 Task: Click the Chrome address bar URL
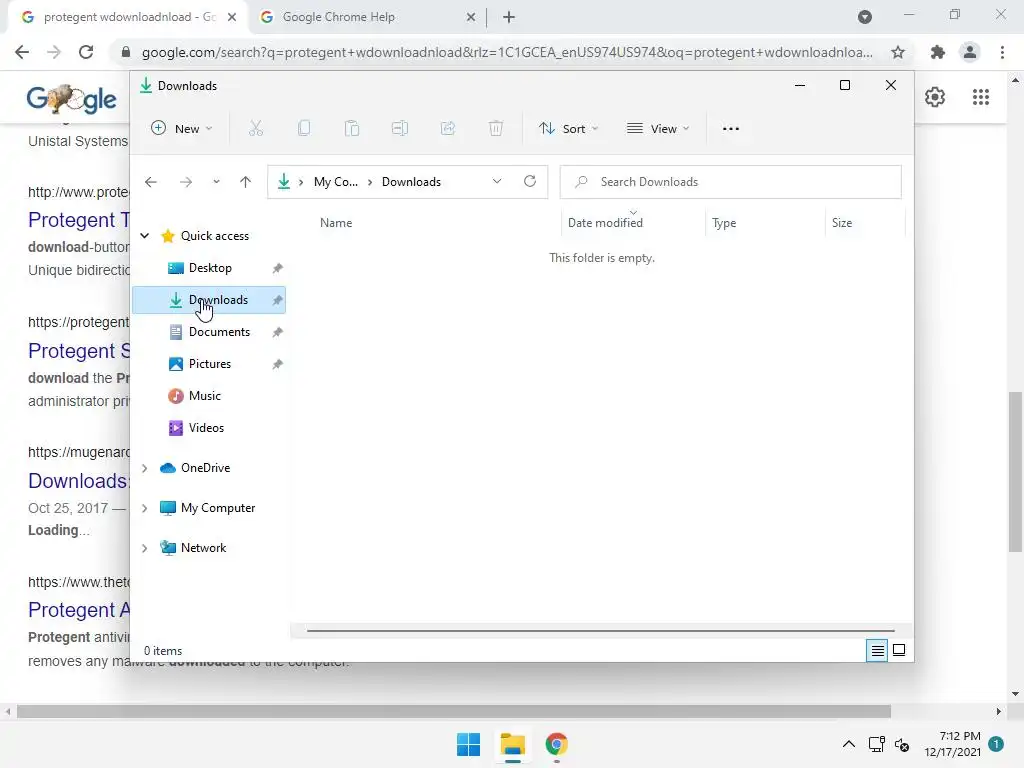(507, 52)
